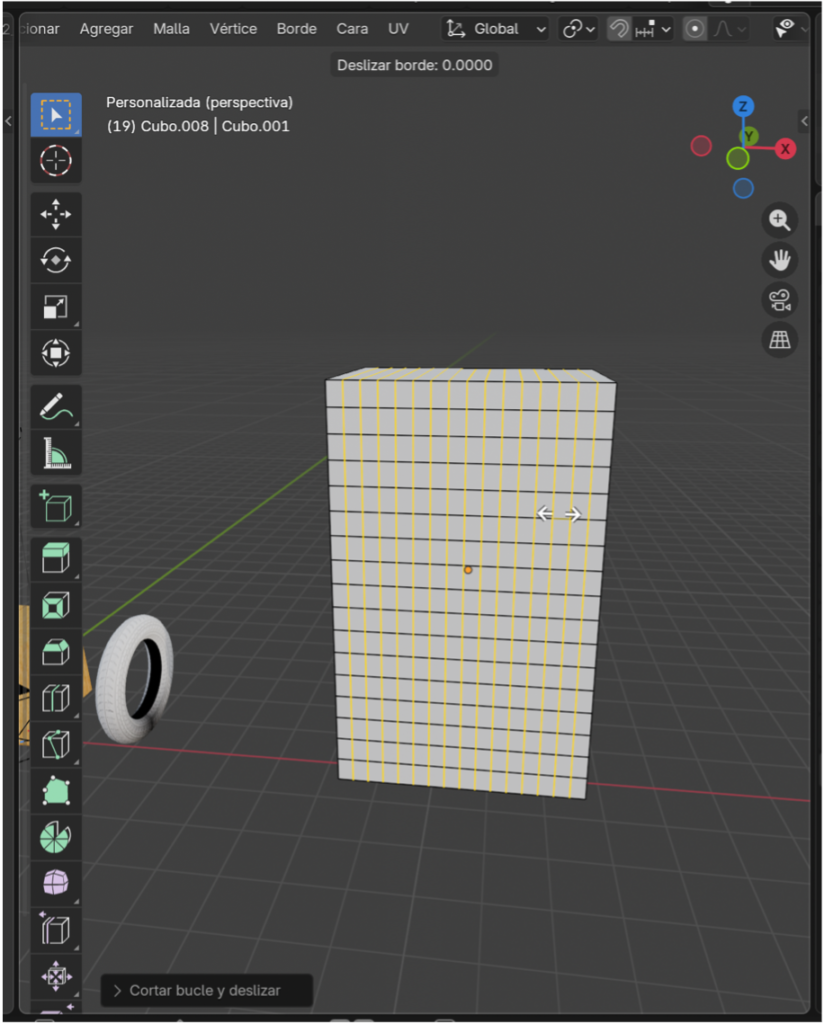This screenshot has height=1024, width=824.
Task: Open the Global orientation dropdown
Action: pyautogui.click(x=496, y=29)
